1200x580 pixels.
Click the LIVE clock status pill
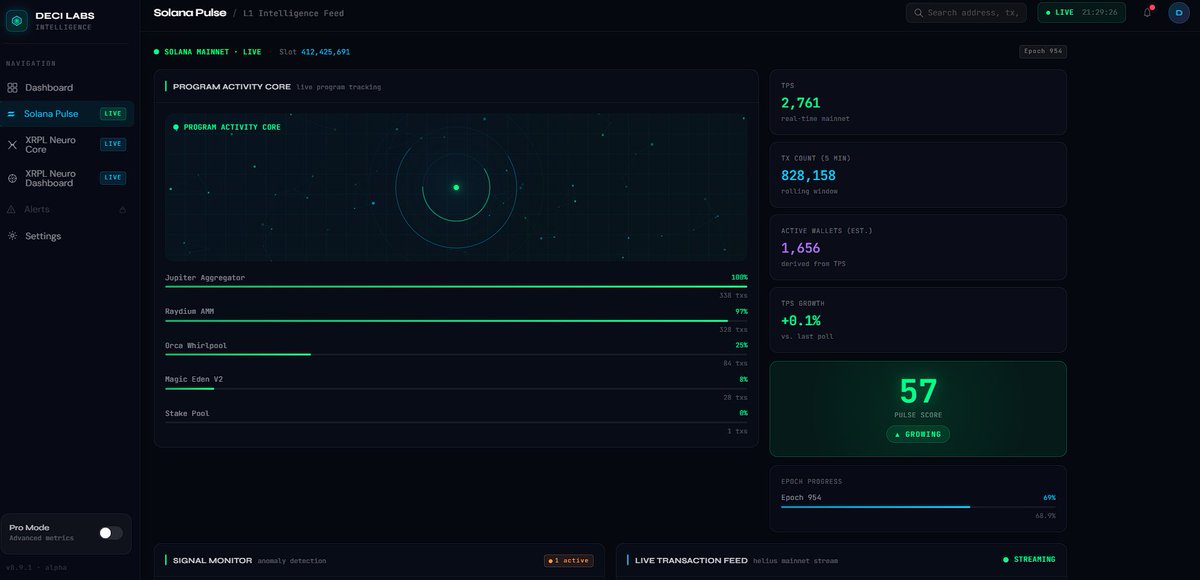coord(1082,12)
